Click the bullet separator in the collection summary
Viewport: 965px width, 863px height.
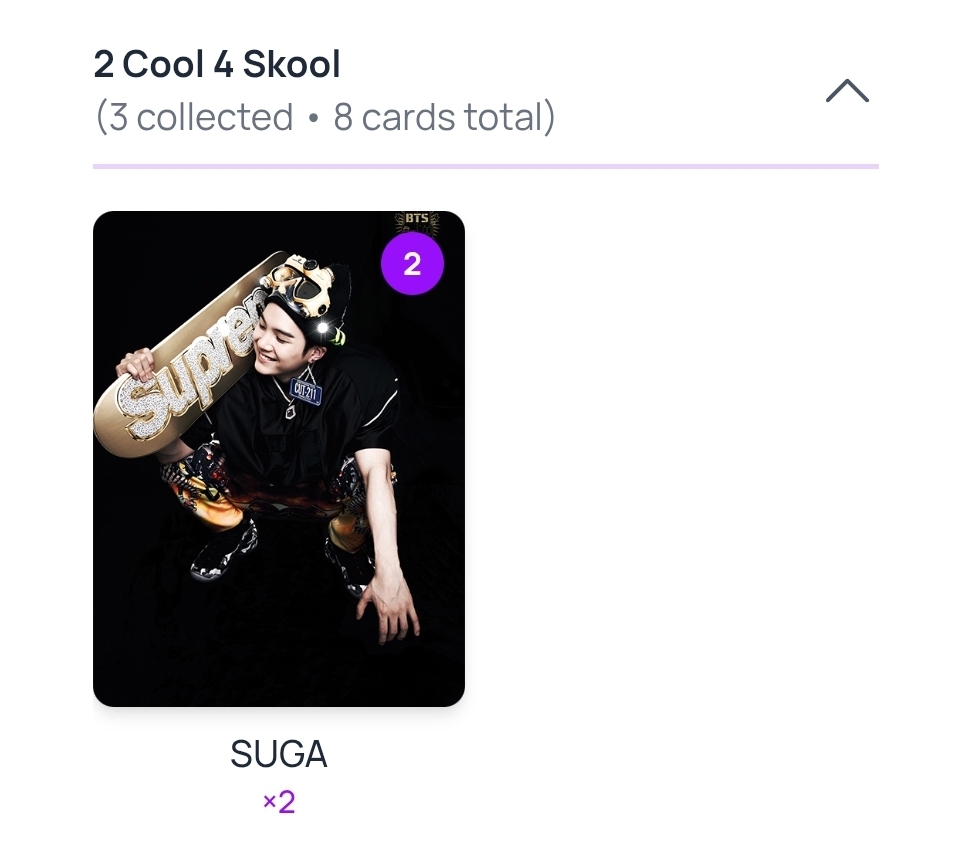[313, 119]
